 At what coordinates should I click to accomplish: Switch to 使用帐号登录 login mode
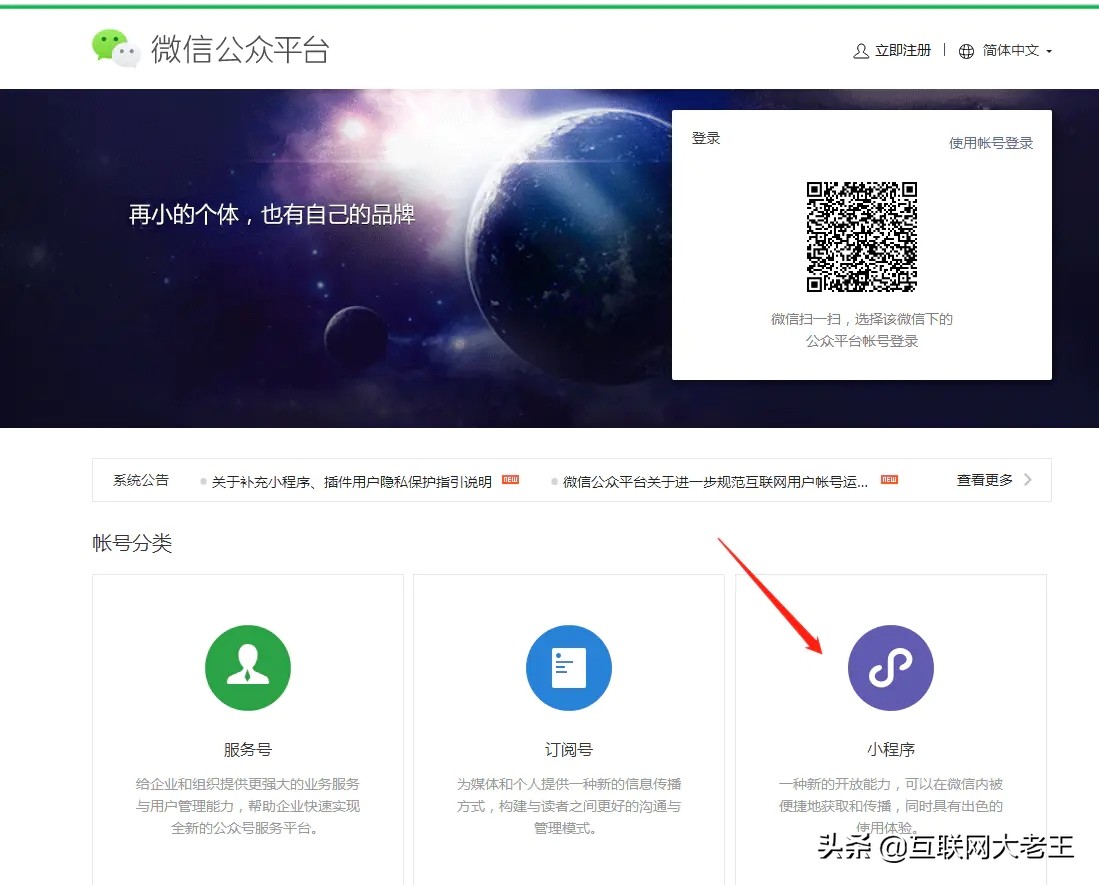coord(990,142)
